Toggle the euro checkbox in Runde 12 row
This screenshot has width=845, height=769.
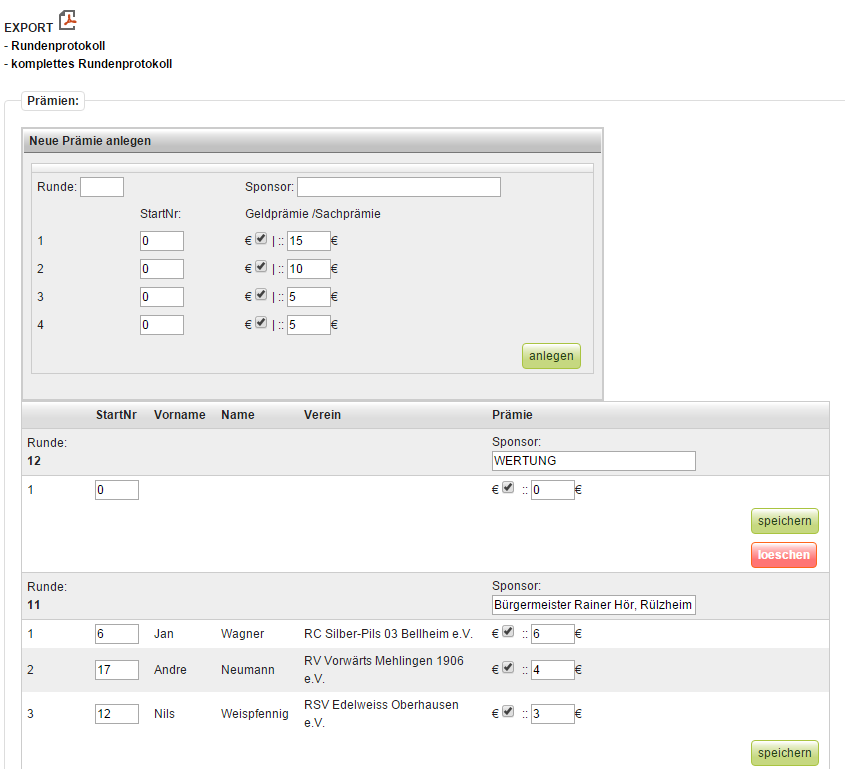508,488
